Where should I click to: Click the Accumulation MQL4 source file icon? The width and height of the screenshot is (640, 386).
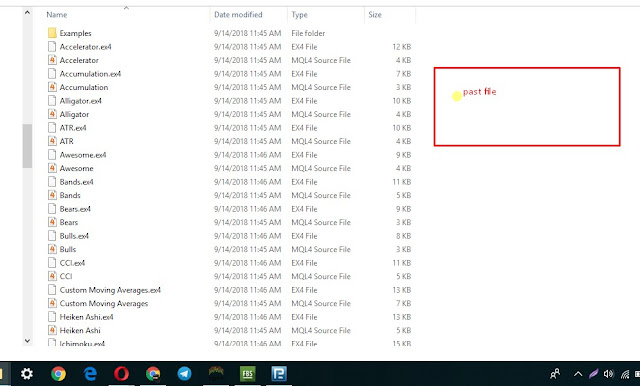(x=52, y=87)
